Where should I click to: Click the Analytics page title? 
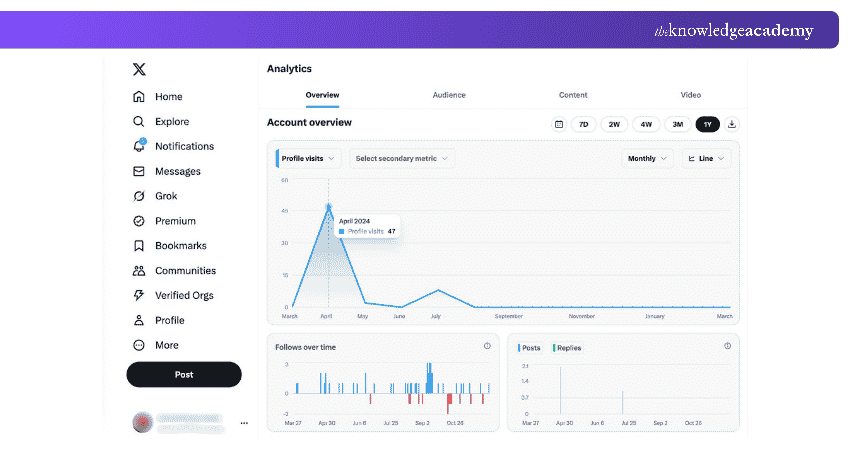[x=289, y=69]
